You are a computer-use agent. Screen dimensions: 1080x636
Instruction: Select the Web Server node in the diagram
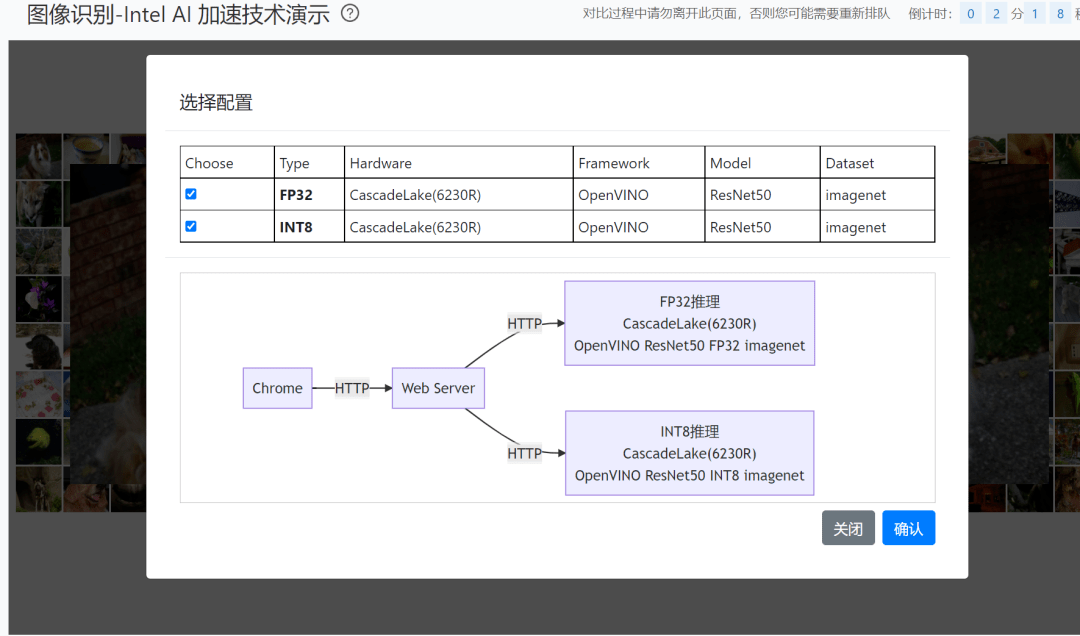[x=438, y=388]
